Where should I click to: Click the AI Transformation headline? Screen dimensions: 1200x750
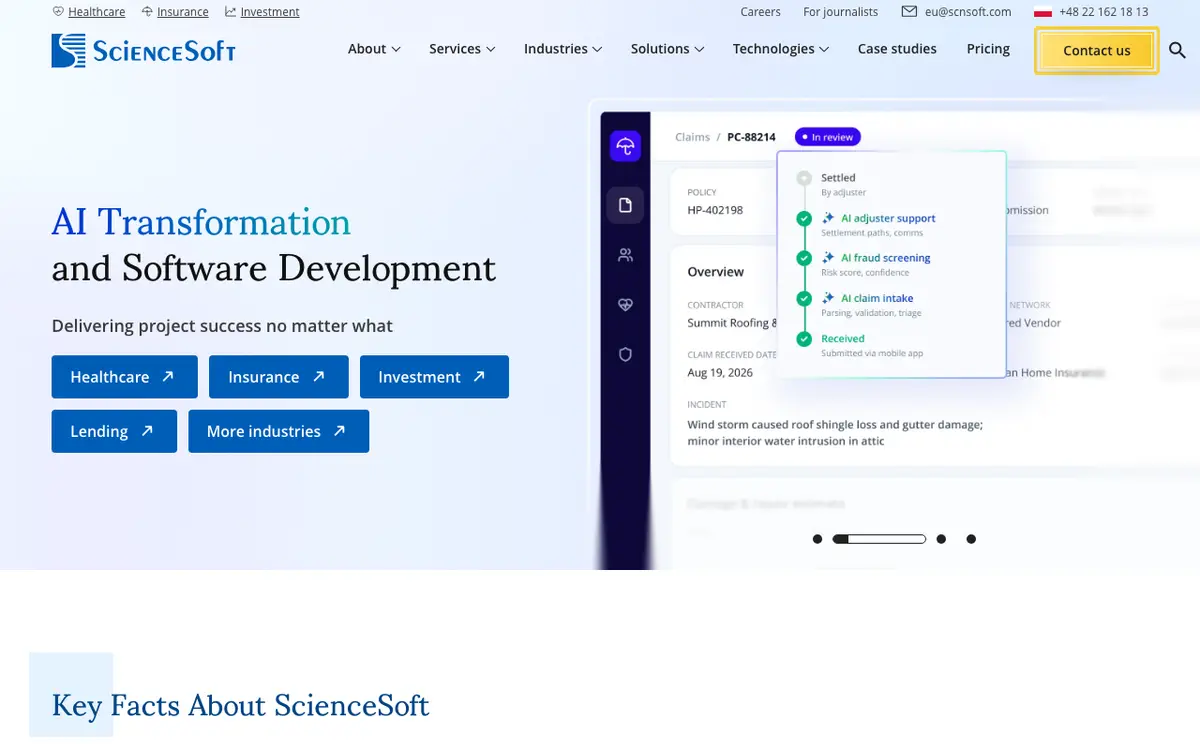[201, 221]
